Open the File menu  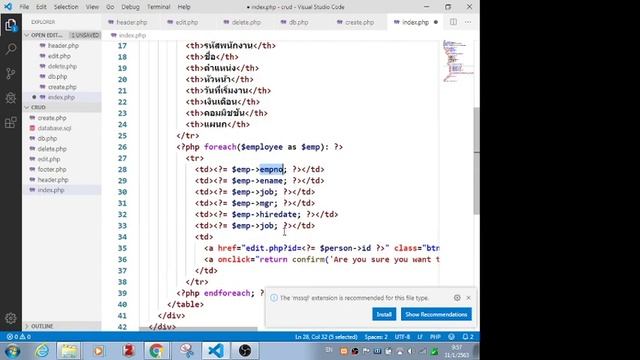click(24, 7)
